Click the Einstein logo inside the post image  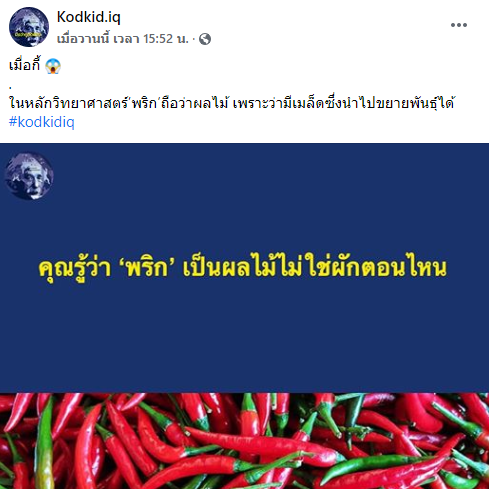(29, 176)
